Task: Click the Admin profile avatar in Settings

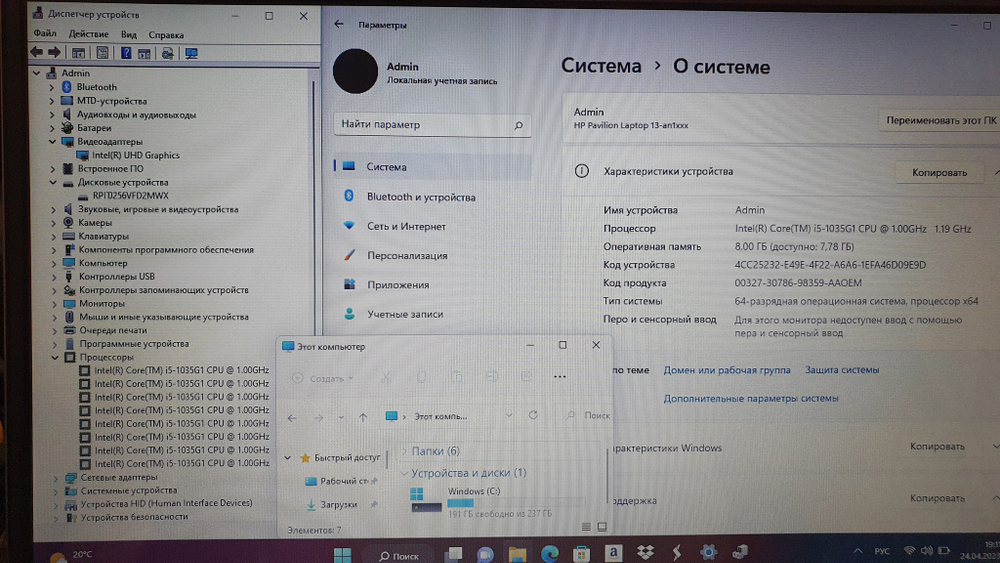Action: coord(355,71)
